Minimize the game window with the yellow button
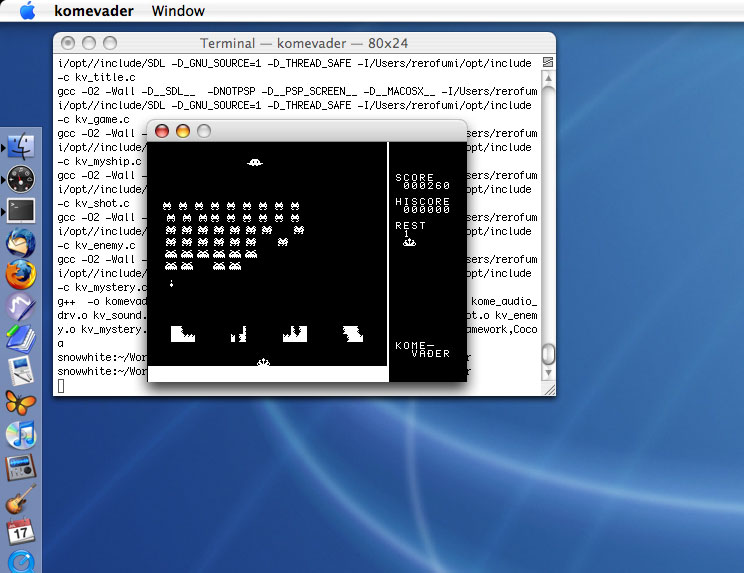The height and width of the screenshot is (573, 744). (x=183, y=131)
